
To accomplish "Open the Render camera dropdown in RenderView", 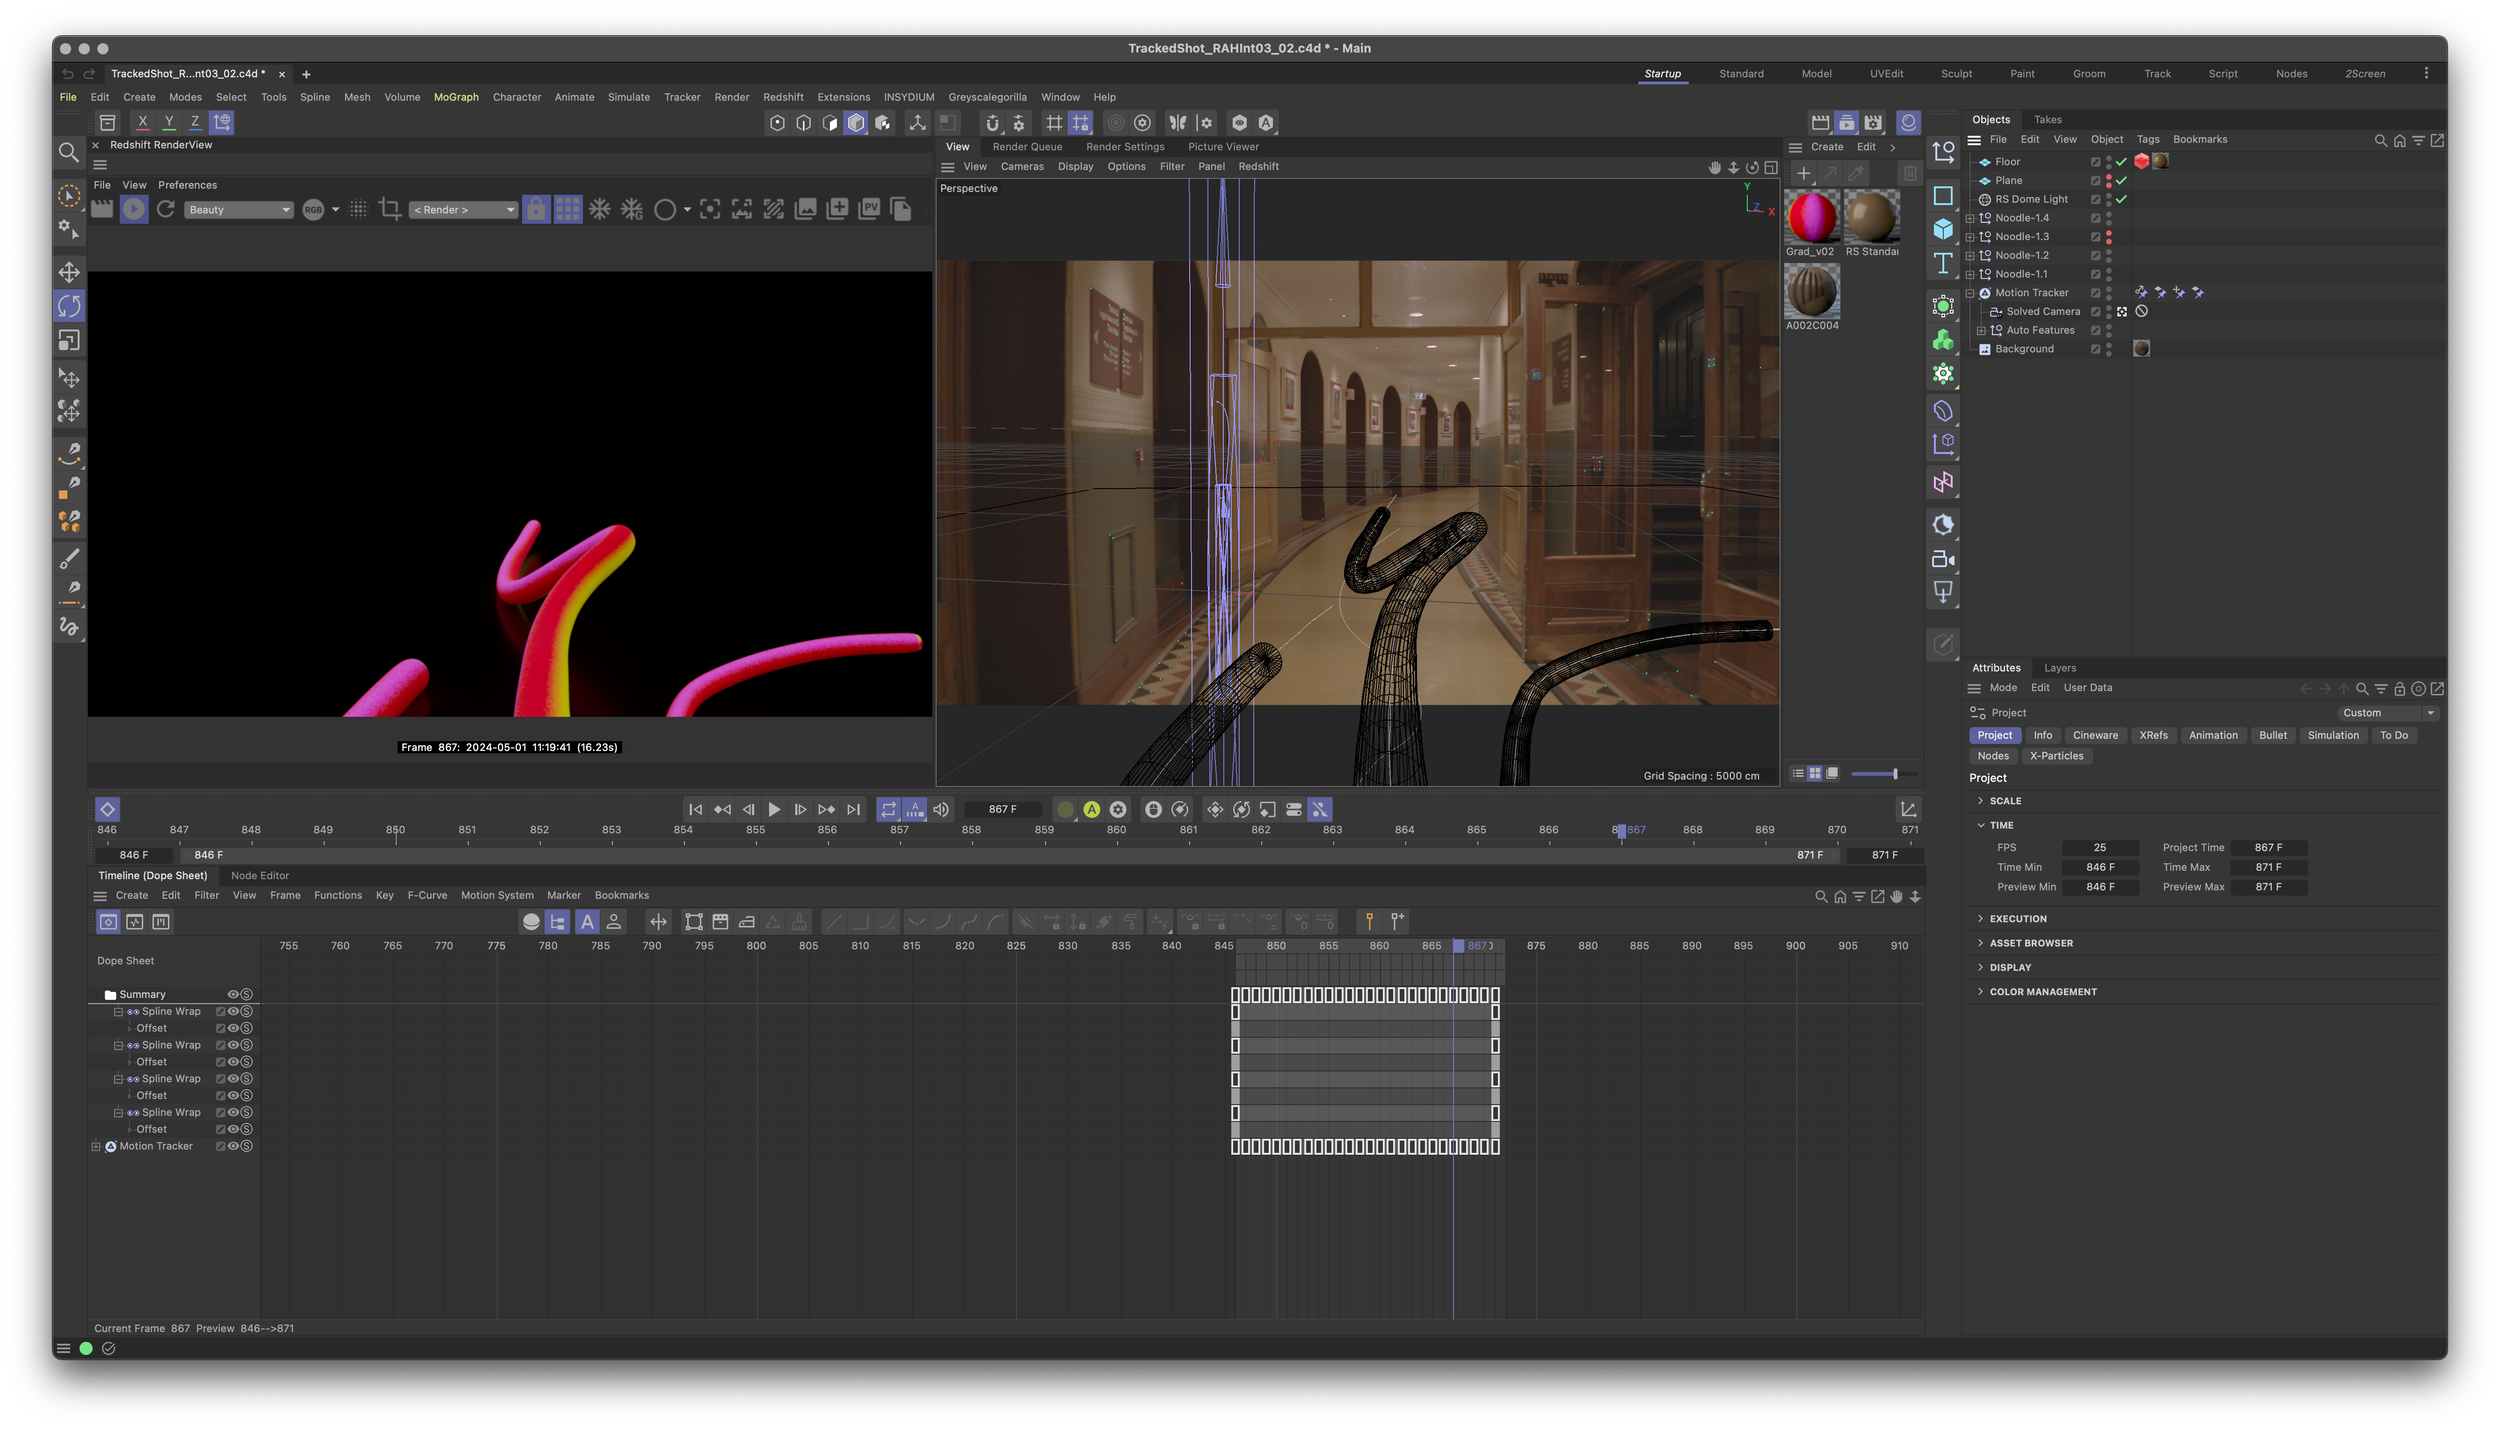I will [463, 210].
